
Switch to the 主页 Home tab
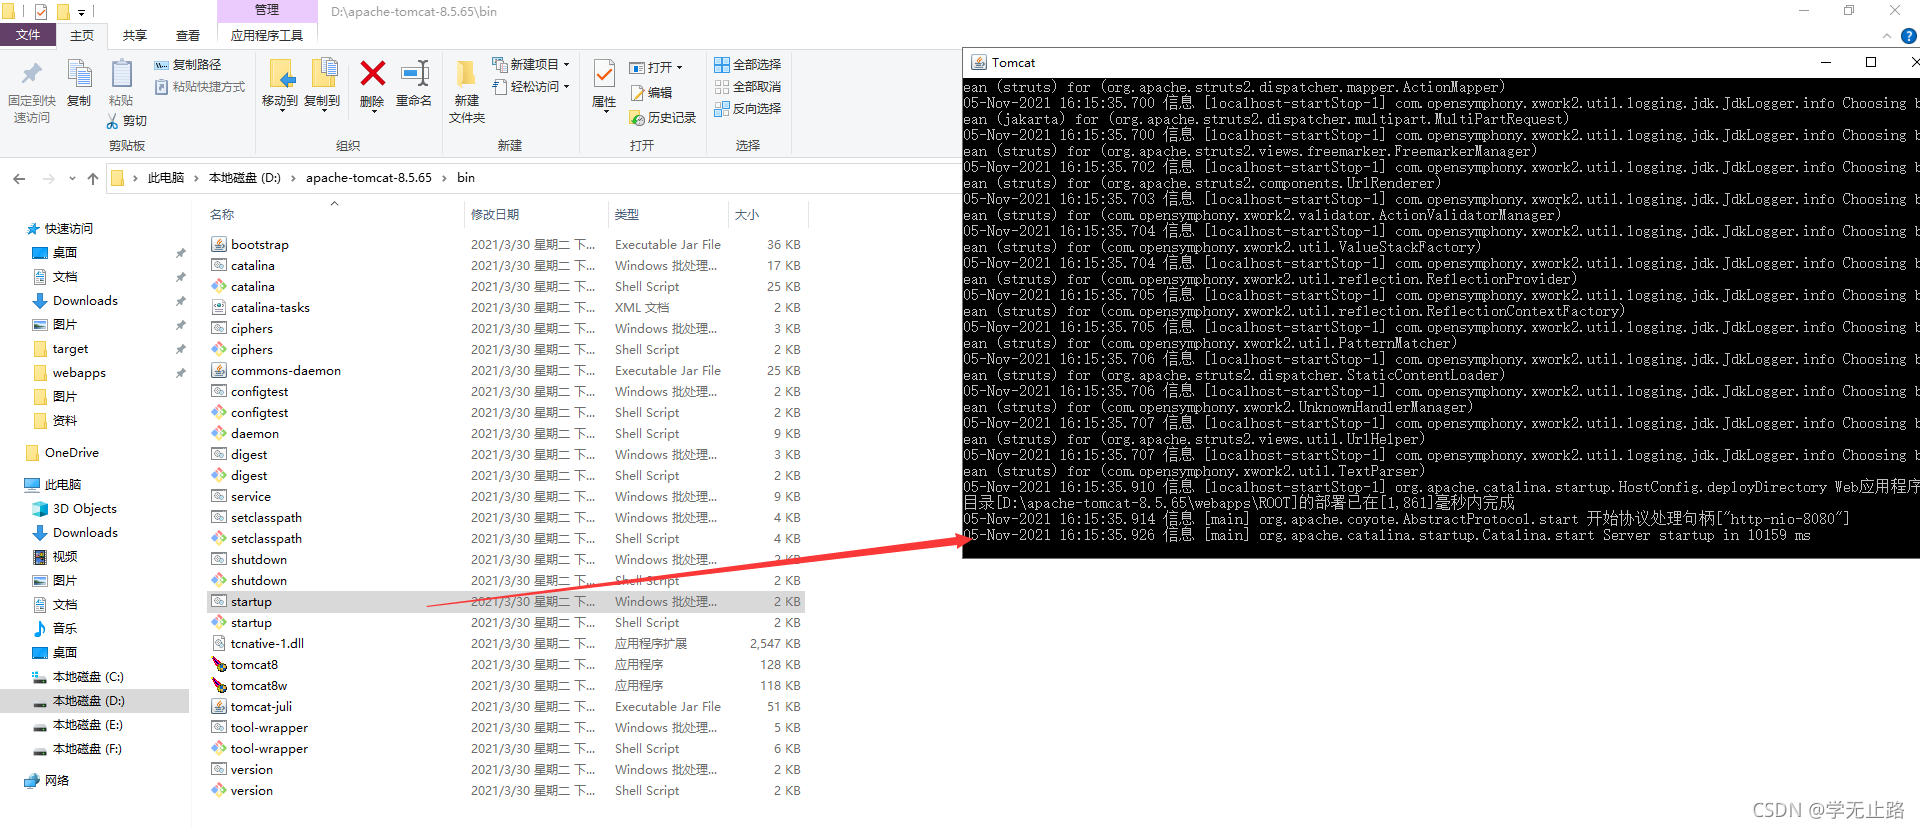click(82, 36)
